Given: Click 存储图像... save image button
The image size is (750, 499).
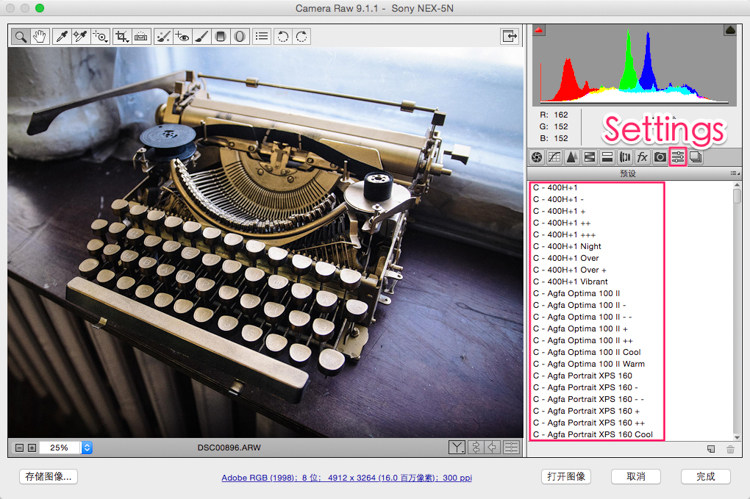Looking at the screenshot, I should coord(48,477).
